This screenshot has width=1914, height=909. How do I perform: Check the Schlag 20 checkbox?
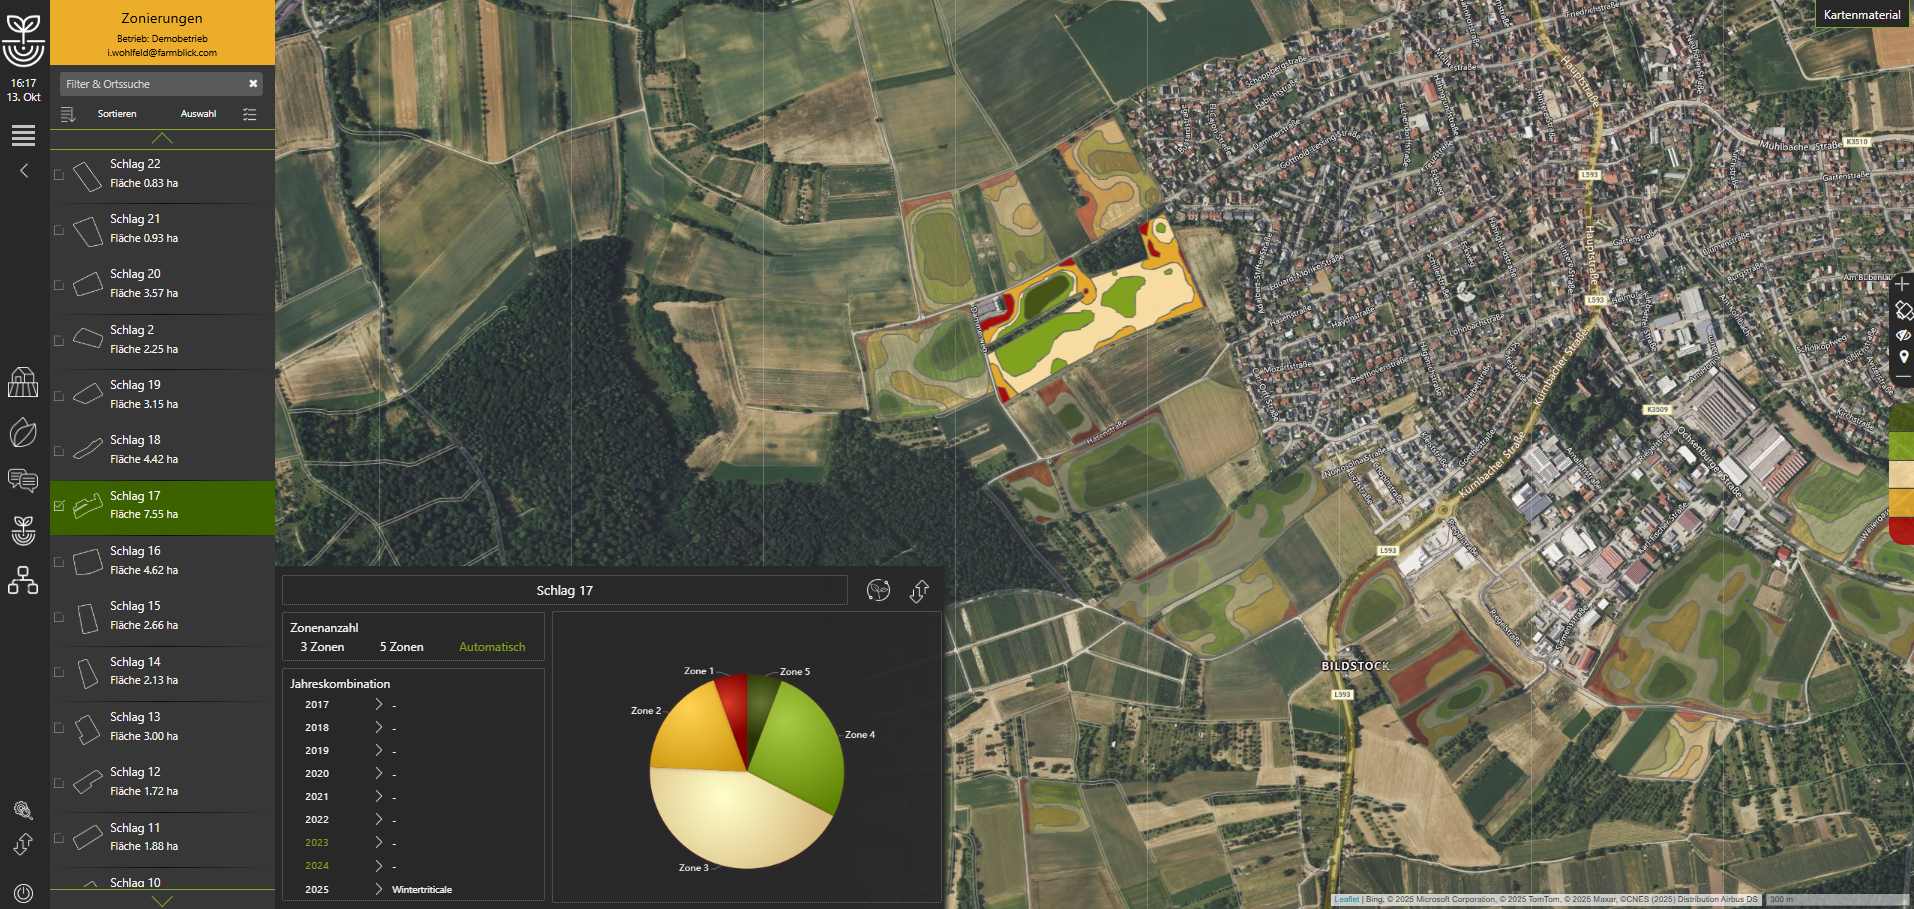[59, 285]
